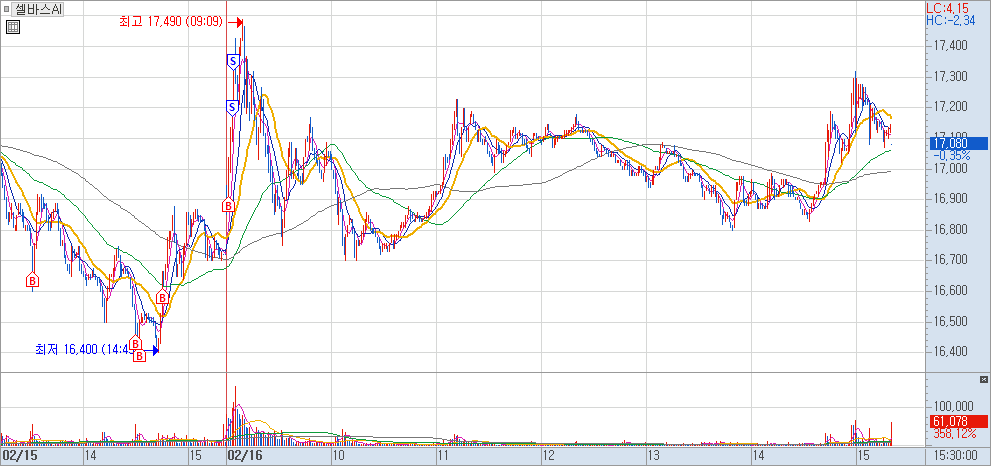Click the 17,300 price axis label
This screenshot has height=466, width=991.
coord(949,77)
